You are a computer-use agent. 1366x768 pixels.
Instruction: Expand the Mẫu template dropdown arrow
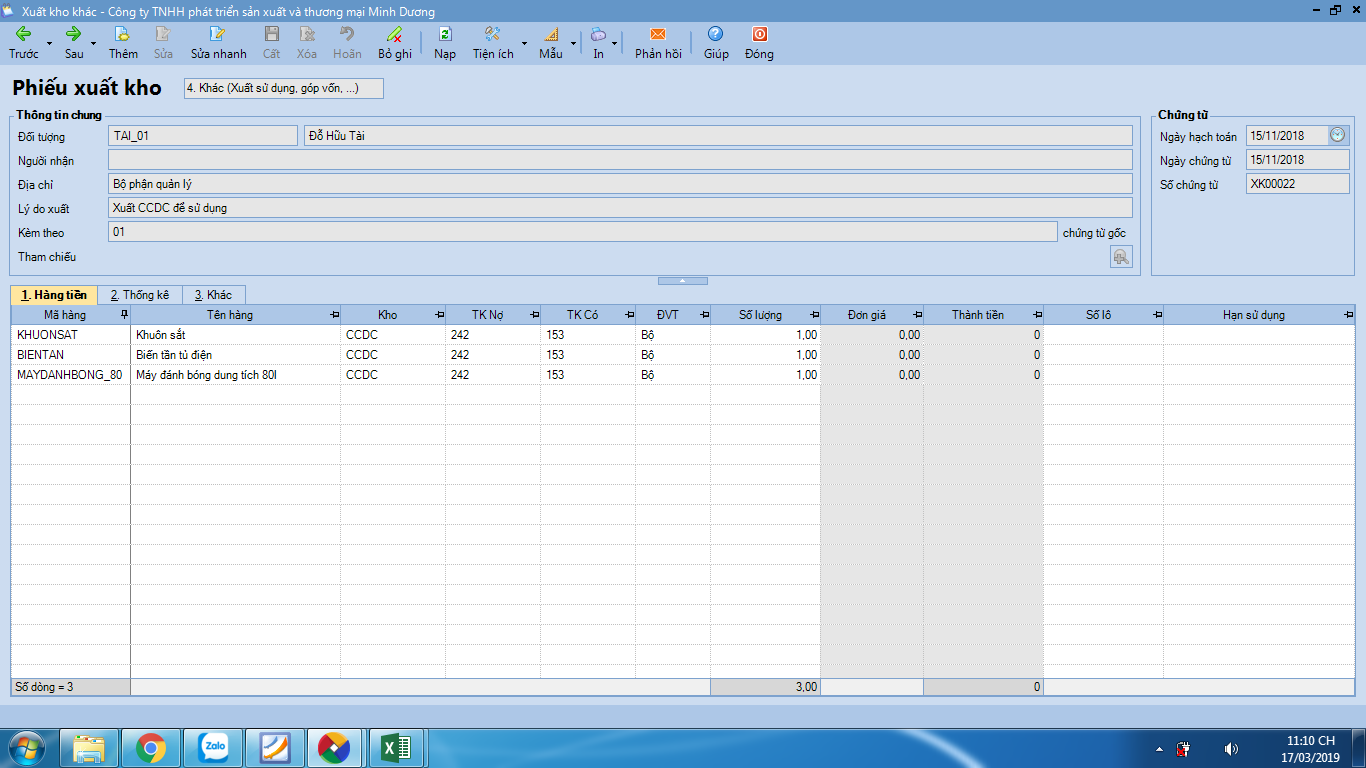tap(573, 44)
